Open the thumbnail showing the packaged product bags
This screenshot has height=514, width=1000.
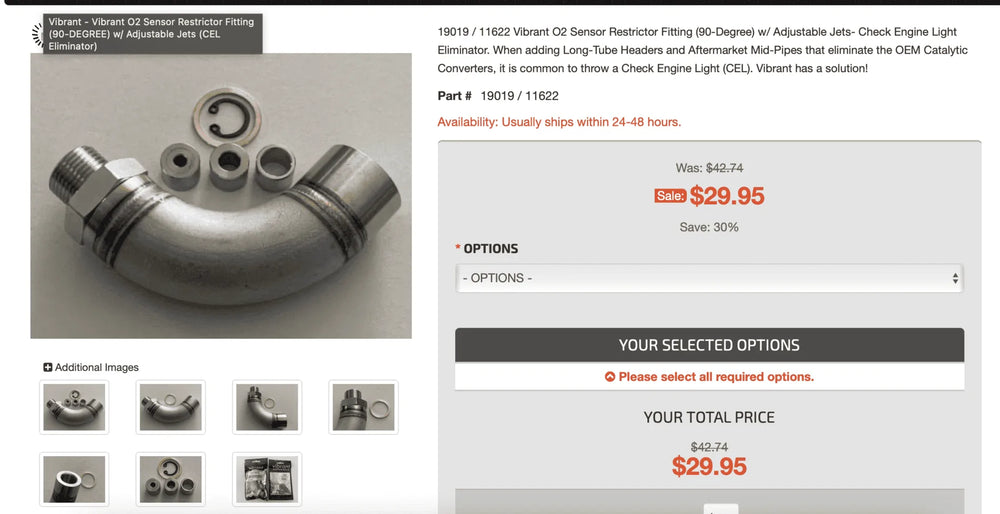[267, 479]
